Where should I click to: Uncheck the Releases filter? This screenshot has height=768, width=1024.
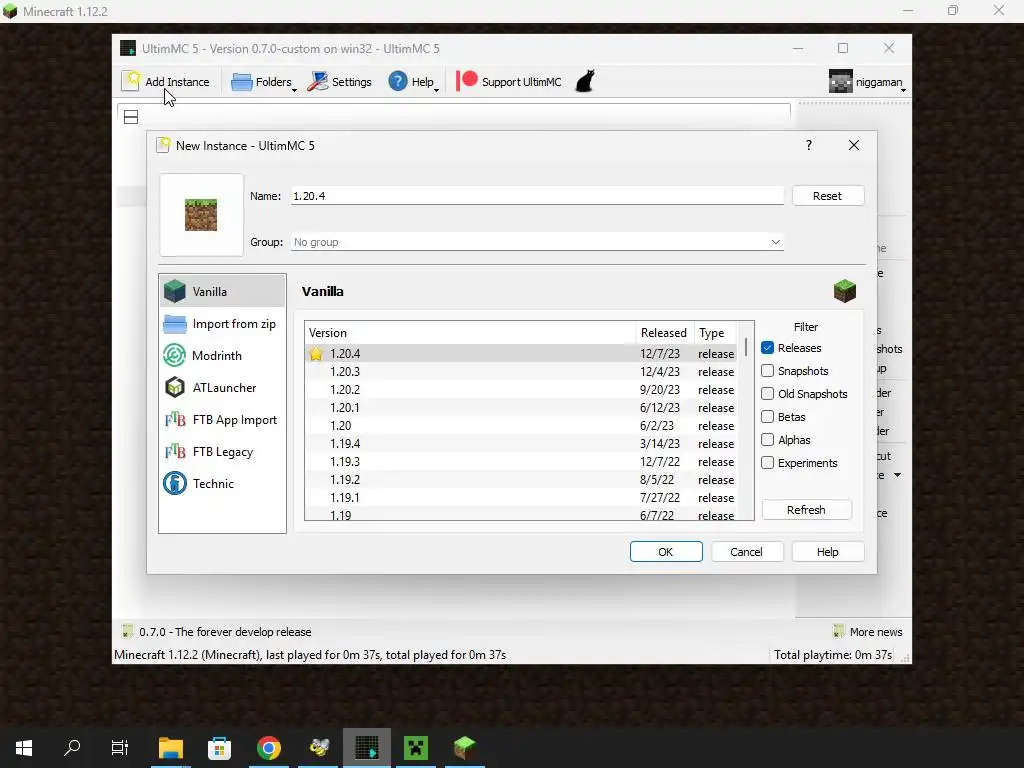(x=767, y=348)
